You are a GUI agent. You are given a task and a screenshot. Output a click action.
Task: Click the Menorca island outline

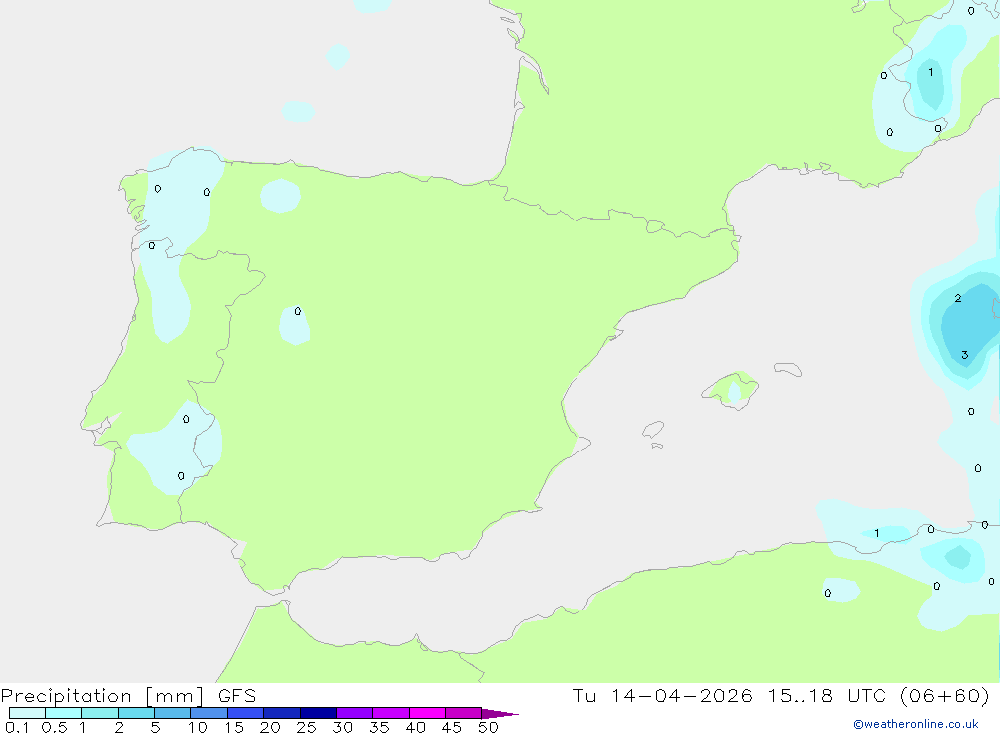tap(788, 369)
